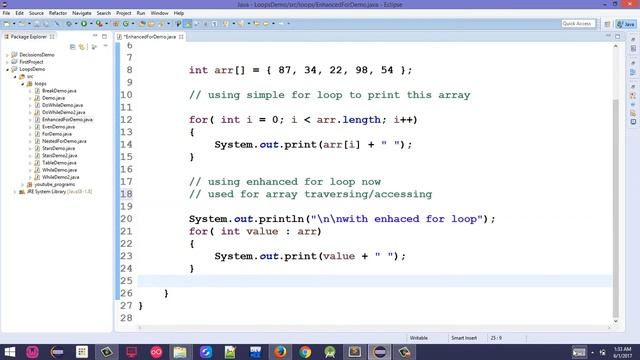This screenshot has height=360, width=640.
Task: Close the EnhancedForDemo.java editor tab
Action: tap(181, 37)
